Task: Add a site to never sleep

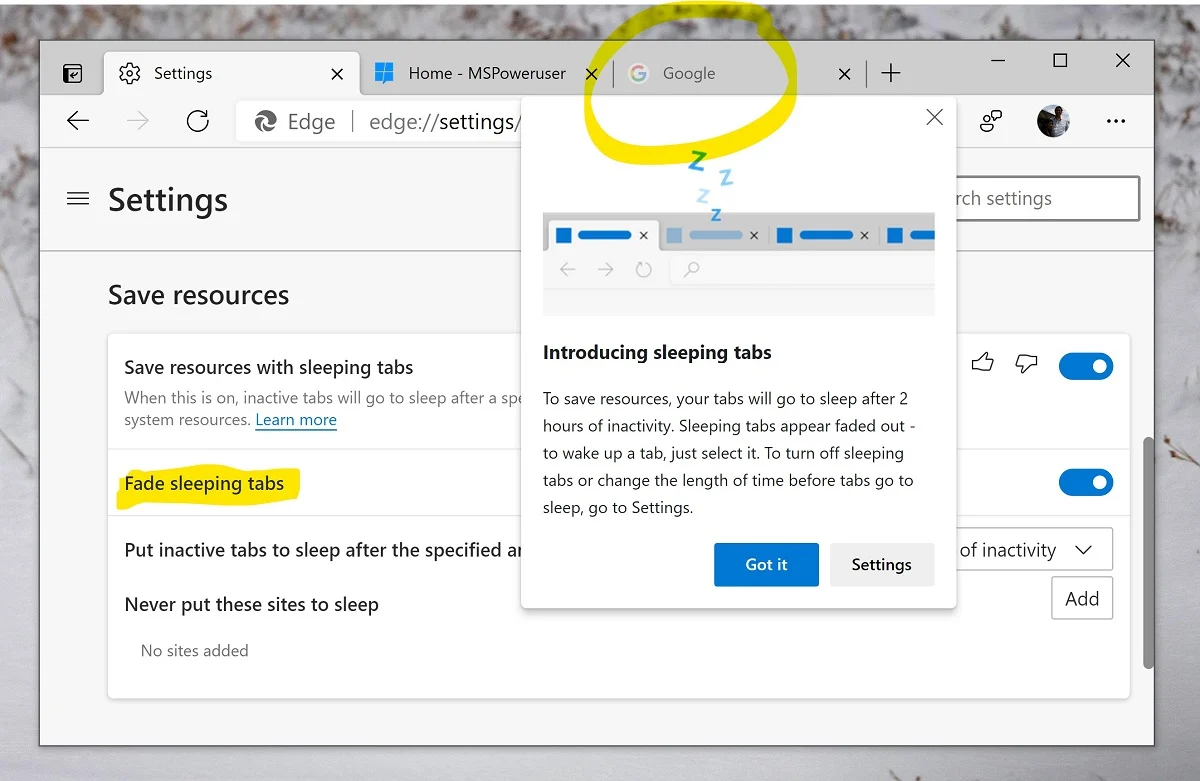Action: click(x=1082, y=599)
